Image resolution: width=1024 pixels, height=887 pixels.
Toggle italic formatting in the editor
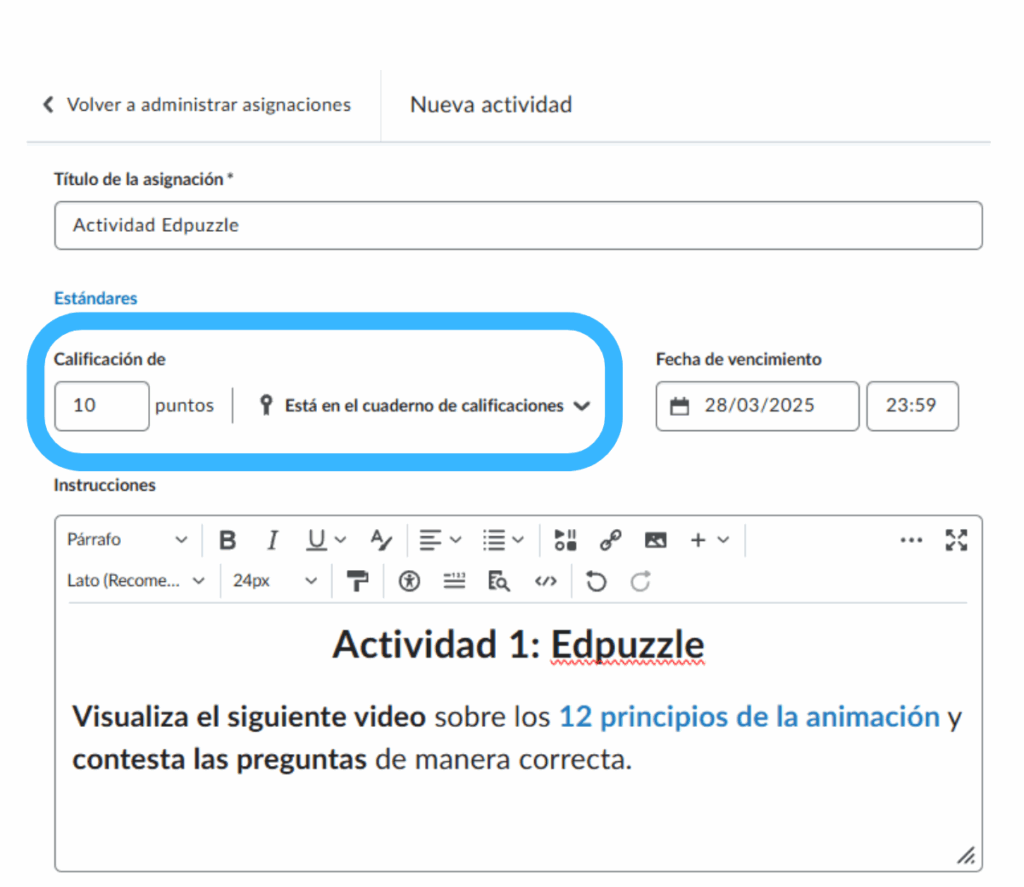[272, 541]
